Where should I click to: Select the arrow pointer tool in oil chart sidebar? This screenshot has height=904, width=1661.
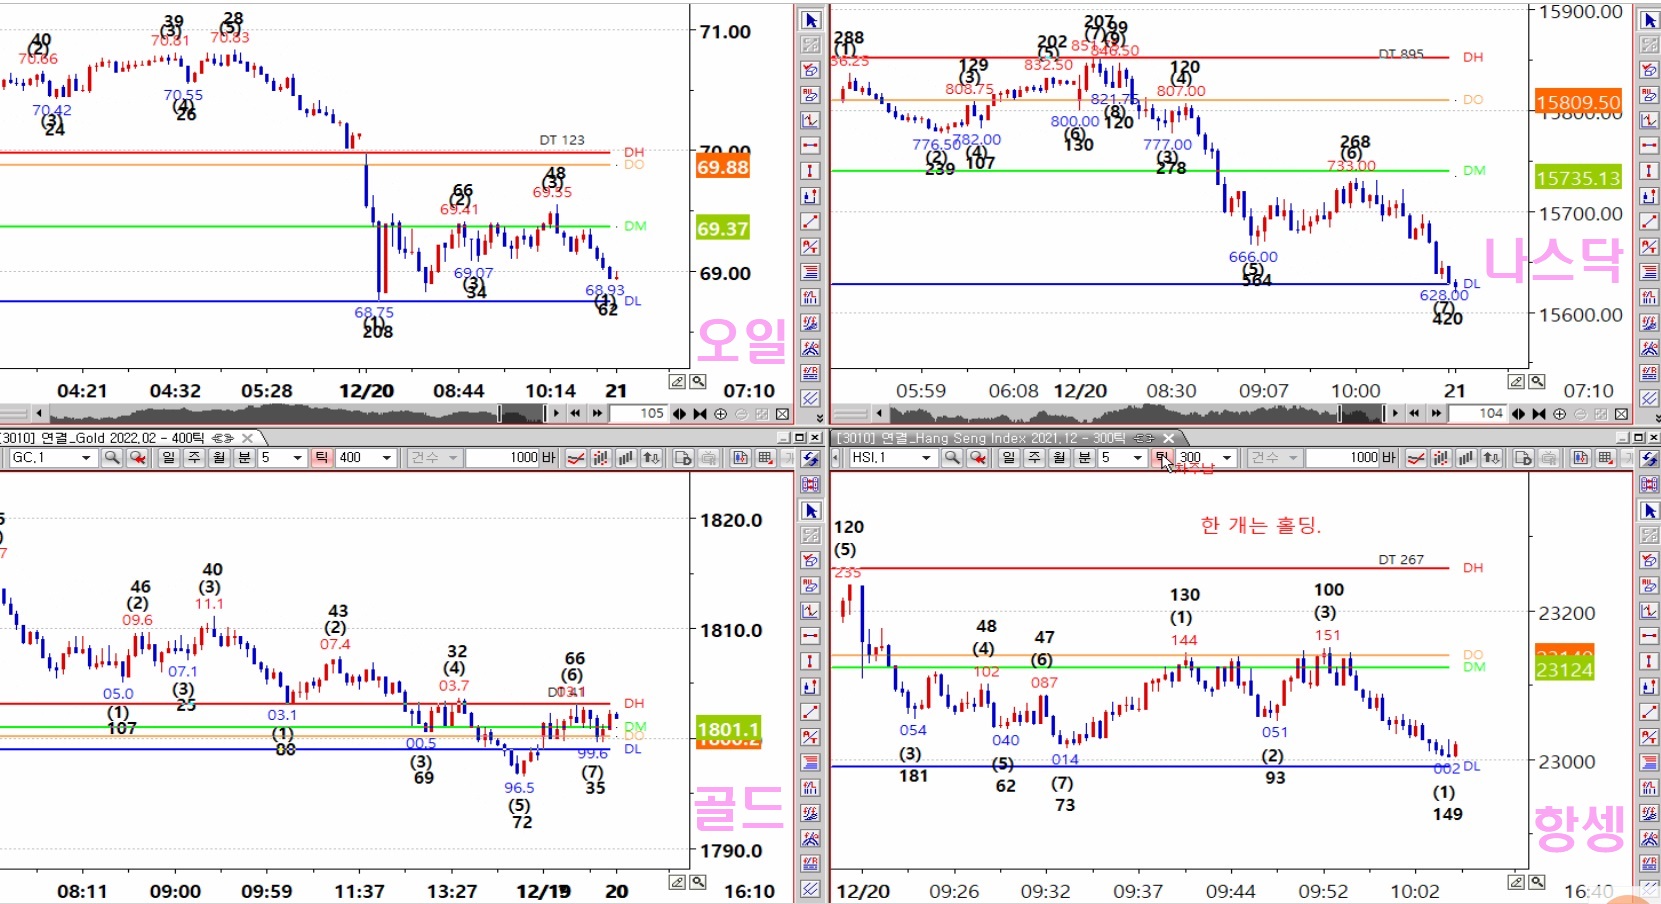point(811,20)
